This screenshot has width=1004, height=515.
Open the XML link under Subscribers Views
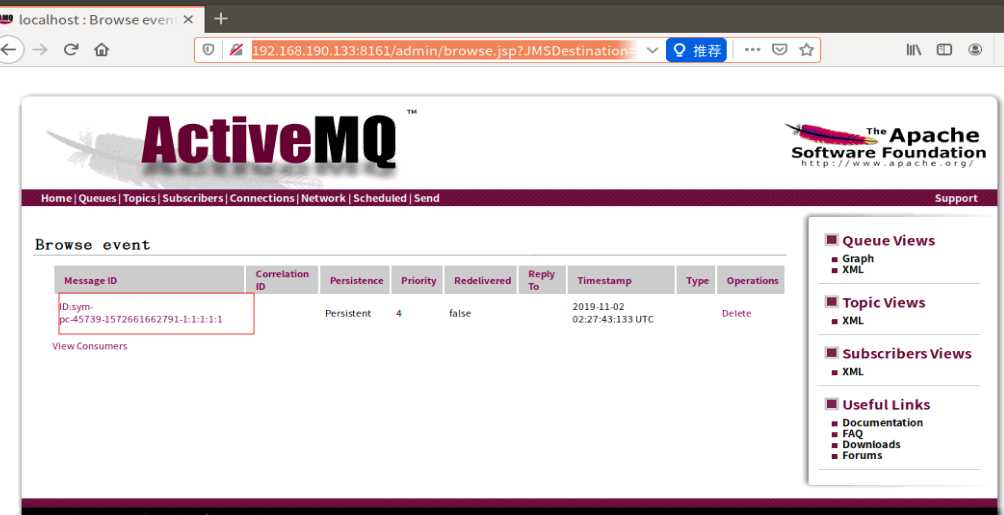coord(853,372)
